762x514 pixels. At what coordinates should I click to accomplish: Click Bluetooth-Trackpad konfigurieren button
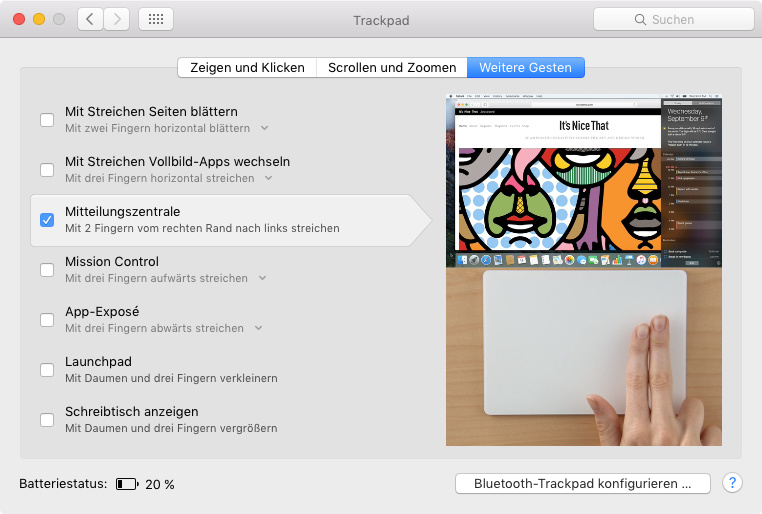coord(583,483)
